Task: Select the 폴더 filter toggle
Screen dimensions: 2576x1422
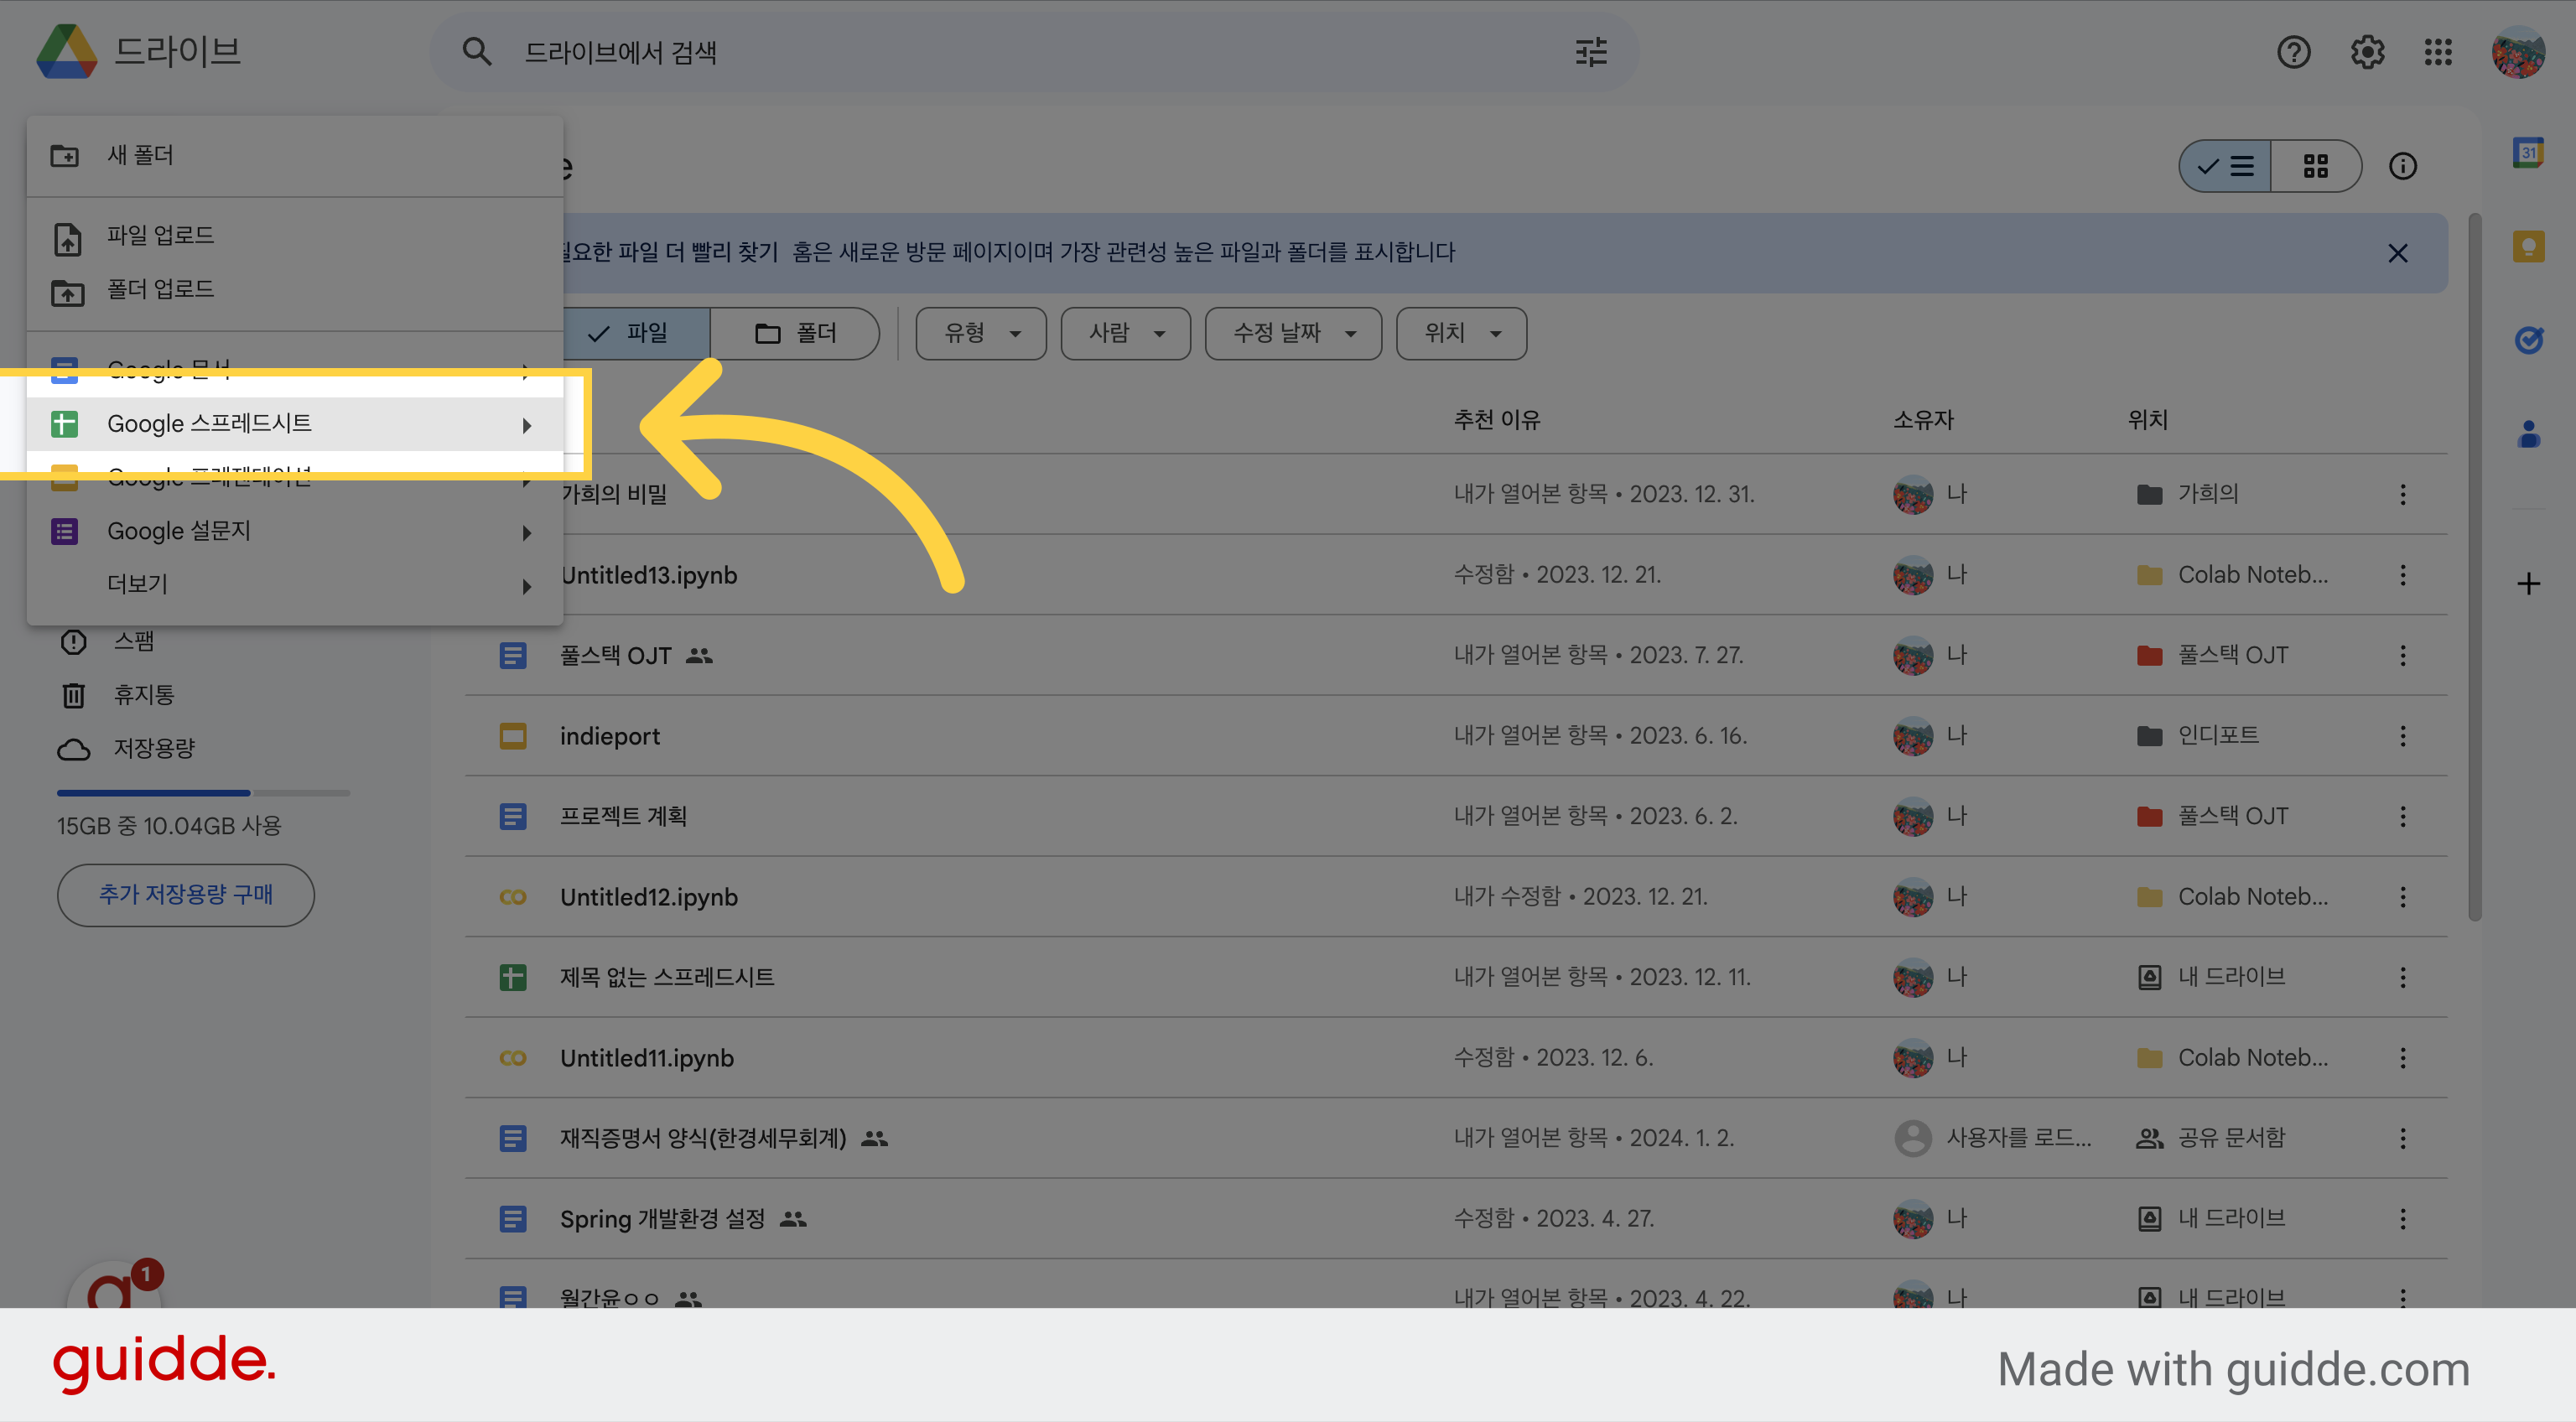Action: click(x=794, y=333)
